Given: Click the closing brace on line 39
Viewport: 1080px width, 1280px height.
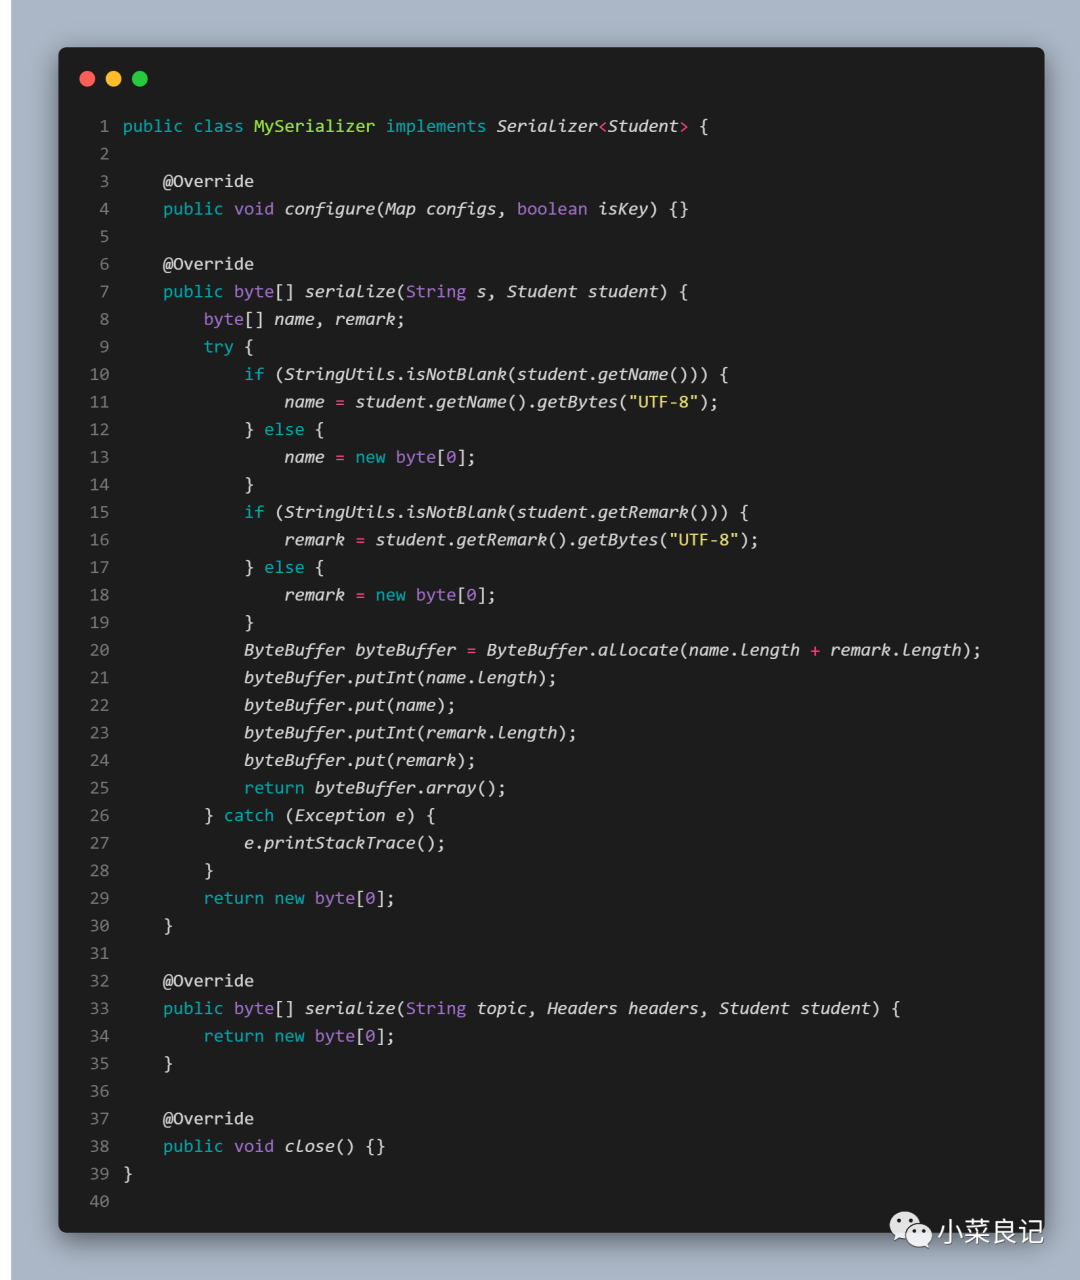Looking at the screenshot, I should point(128,1174).
